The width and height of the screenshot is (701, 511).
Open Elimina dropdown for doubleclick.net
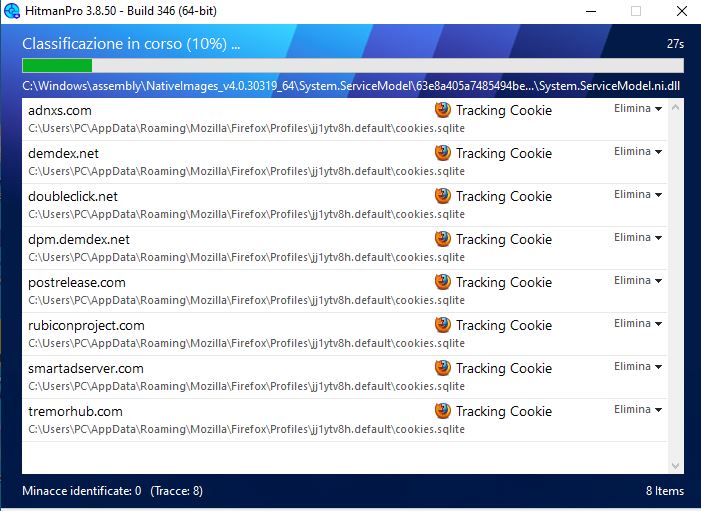pos(638,194)
